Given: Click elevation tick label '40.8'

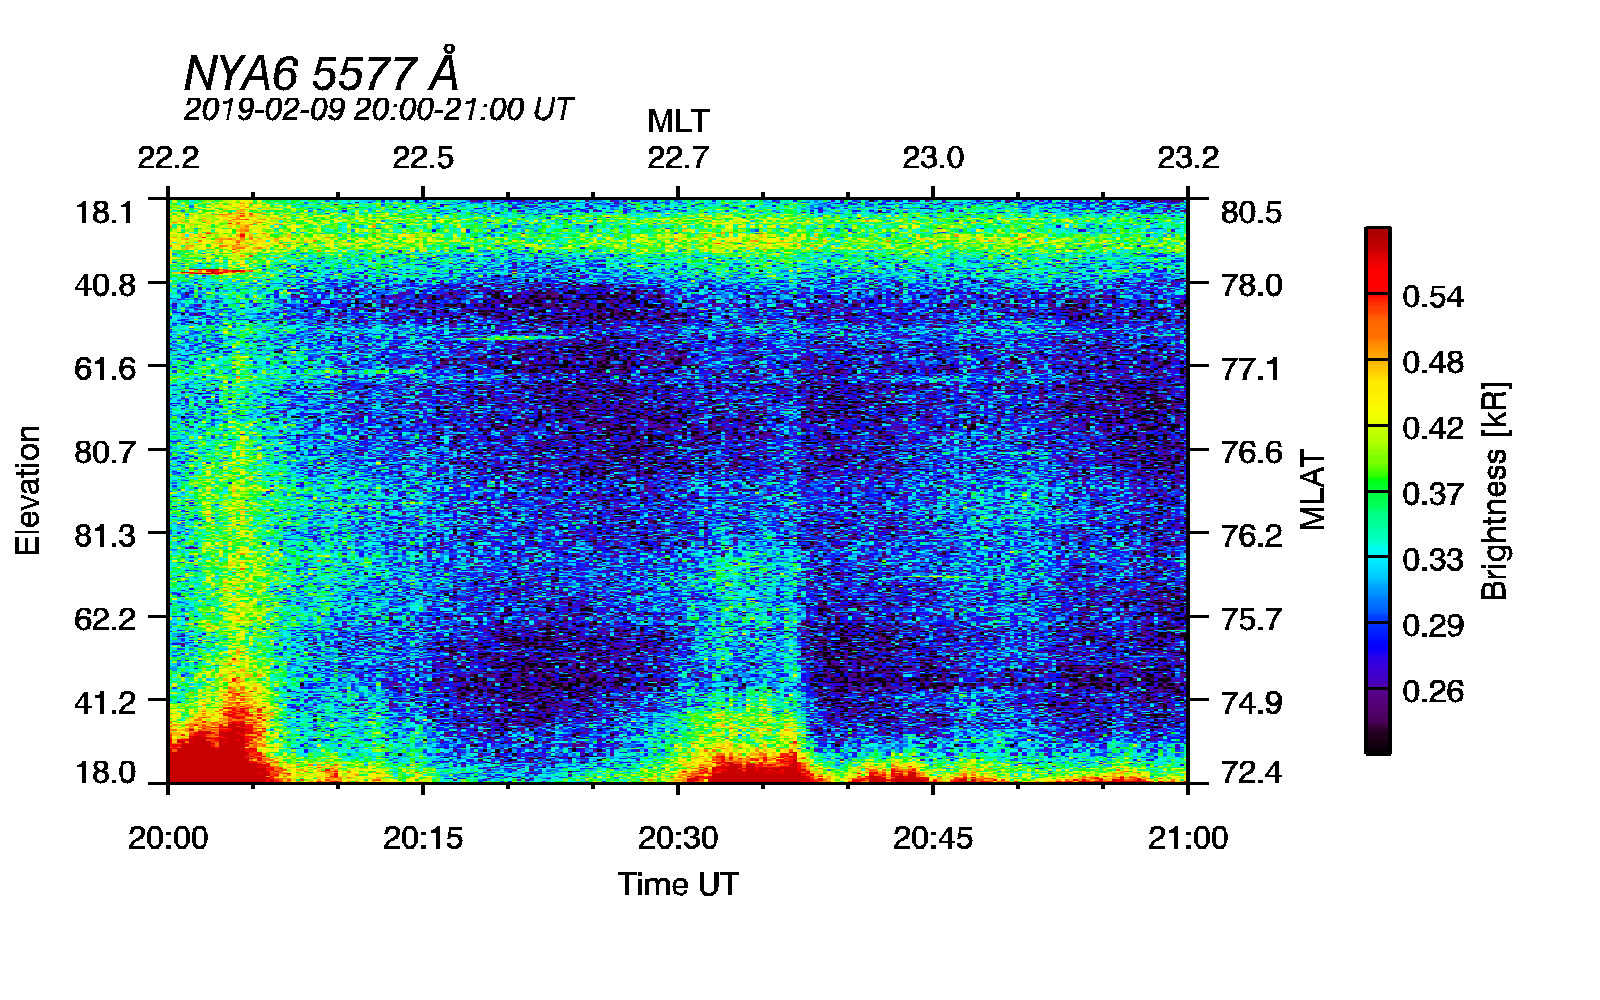Looking at the screenshot, I should point(105,285).
